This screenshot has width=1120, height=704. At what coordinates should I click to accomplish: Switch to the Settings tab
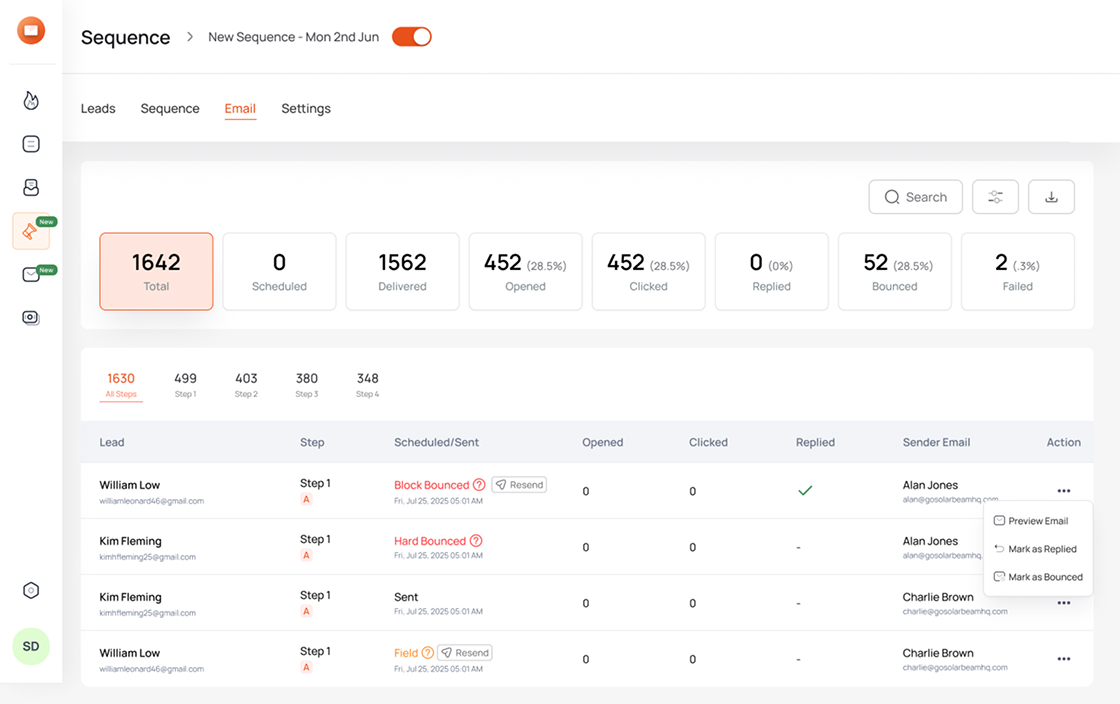[x=306, y=108]
